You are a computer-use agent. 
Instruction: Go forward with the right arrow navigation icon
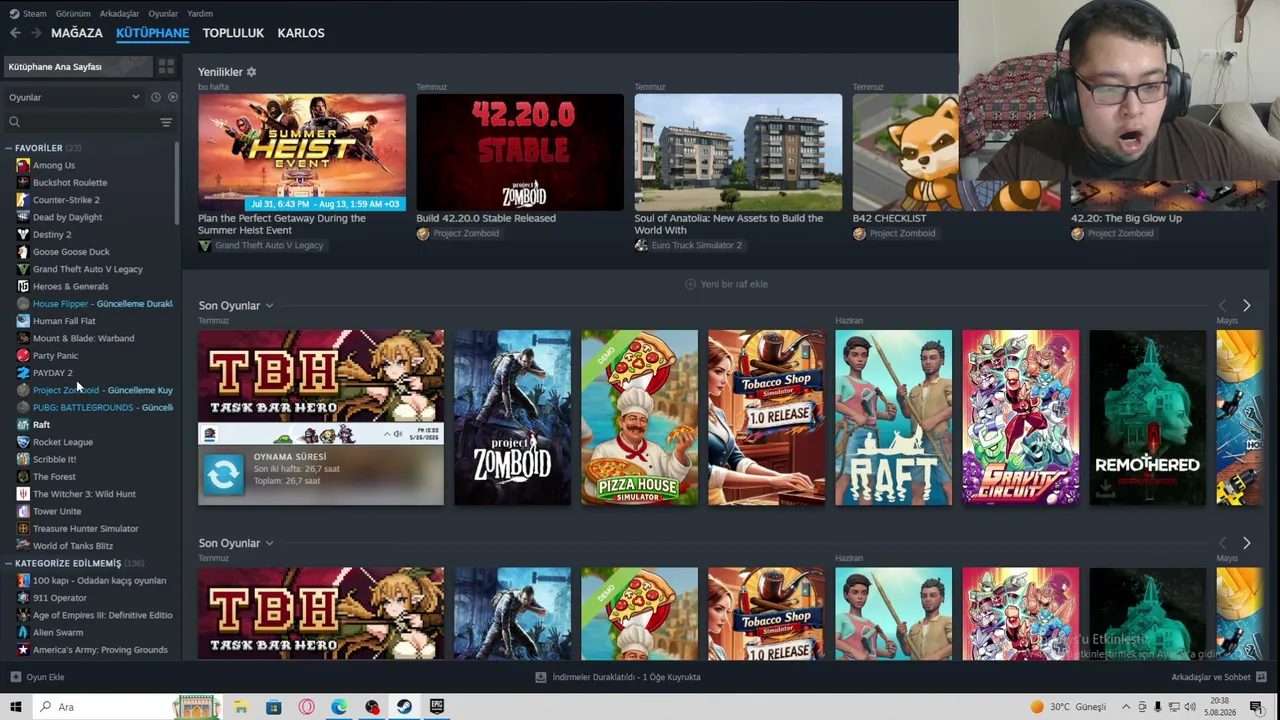tap(36, 33)
